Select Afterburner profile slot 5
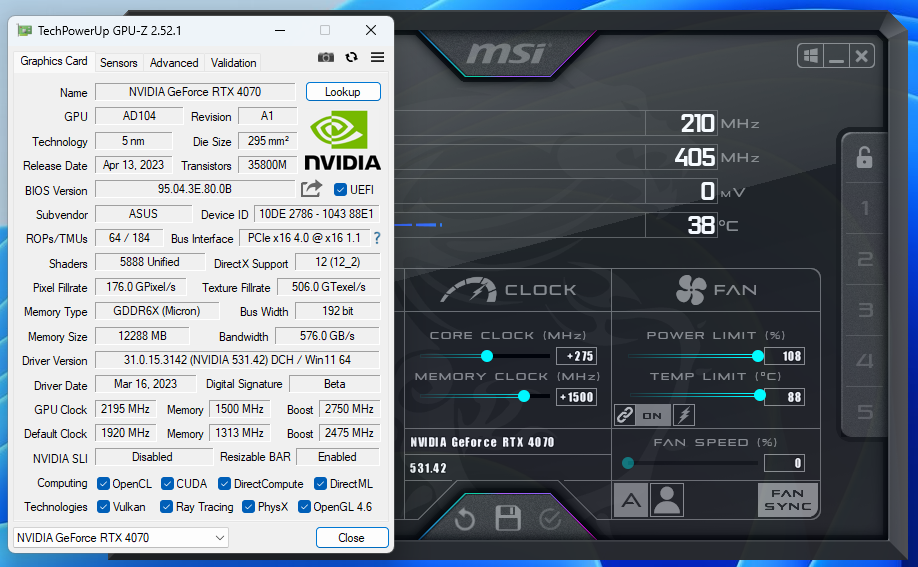 [865, 412]
